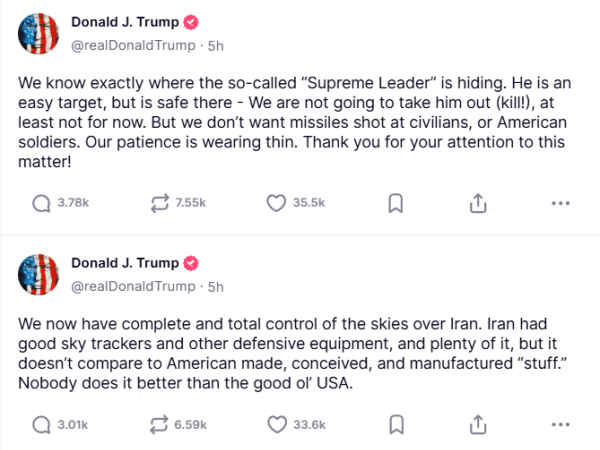Open the first post's profile avatar
The width and height of the screenshot is (600, 450).
click(39, 34)
